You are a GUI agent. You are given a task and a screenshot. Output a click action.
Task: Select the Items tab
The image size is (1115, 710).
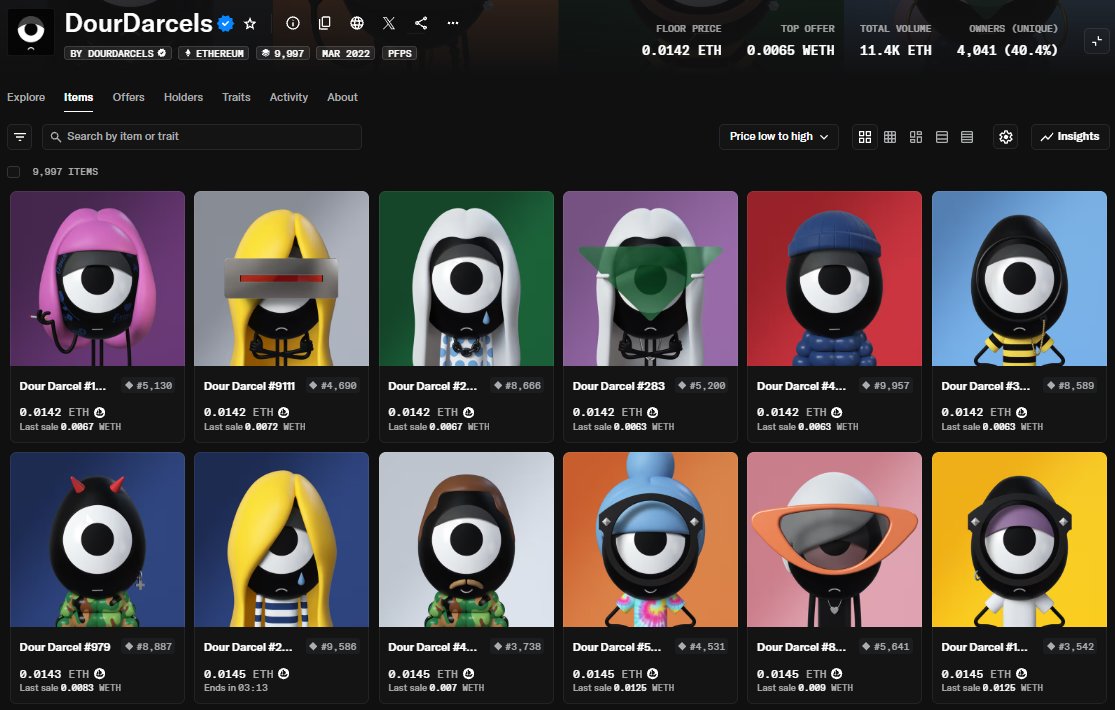(78, 97)
